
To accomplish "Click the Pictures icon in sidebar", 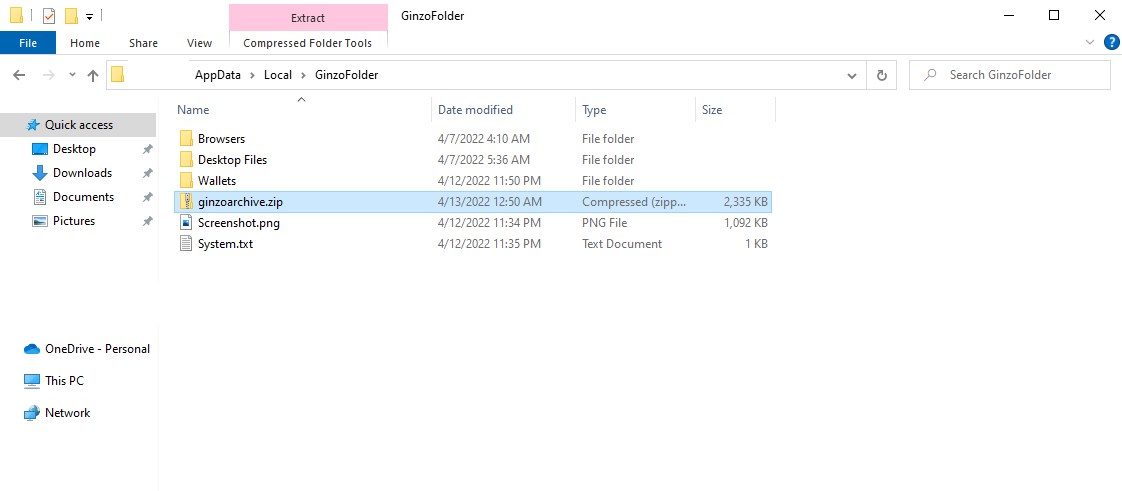I will (x=40, y=221).
